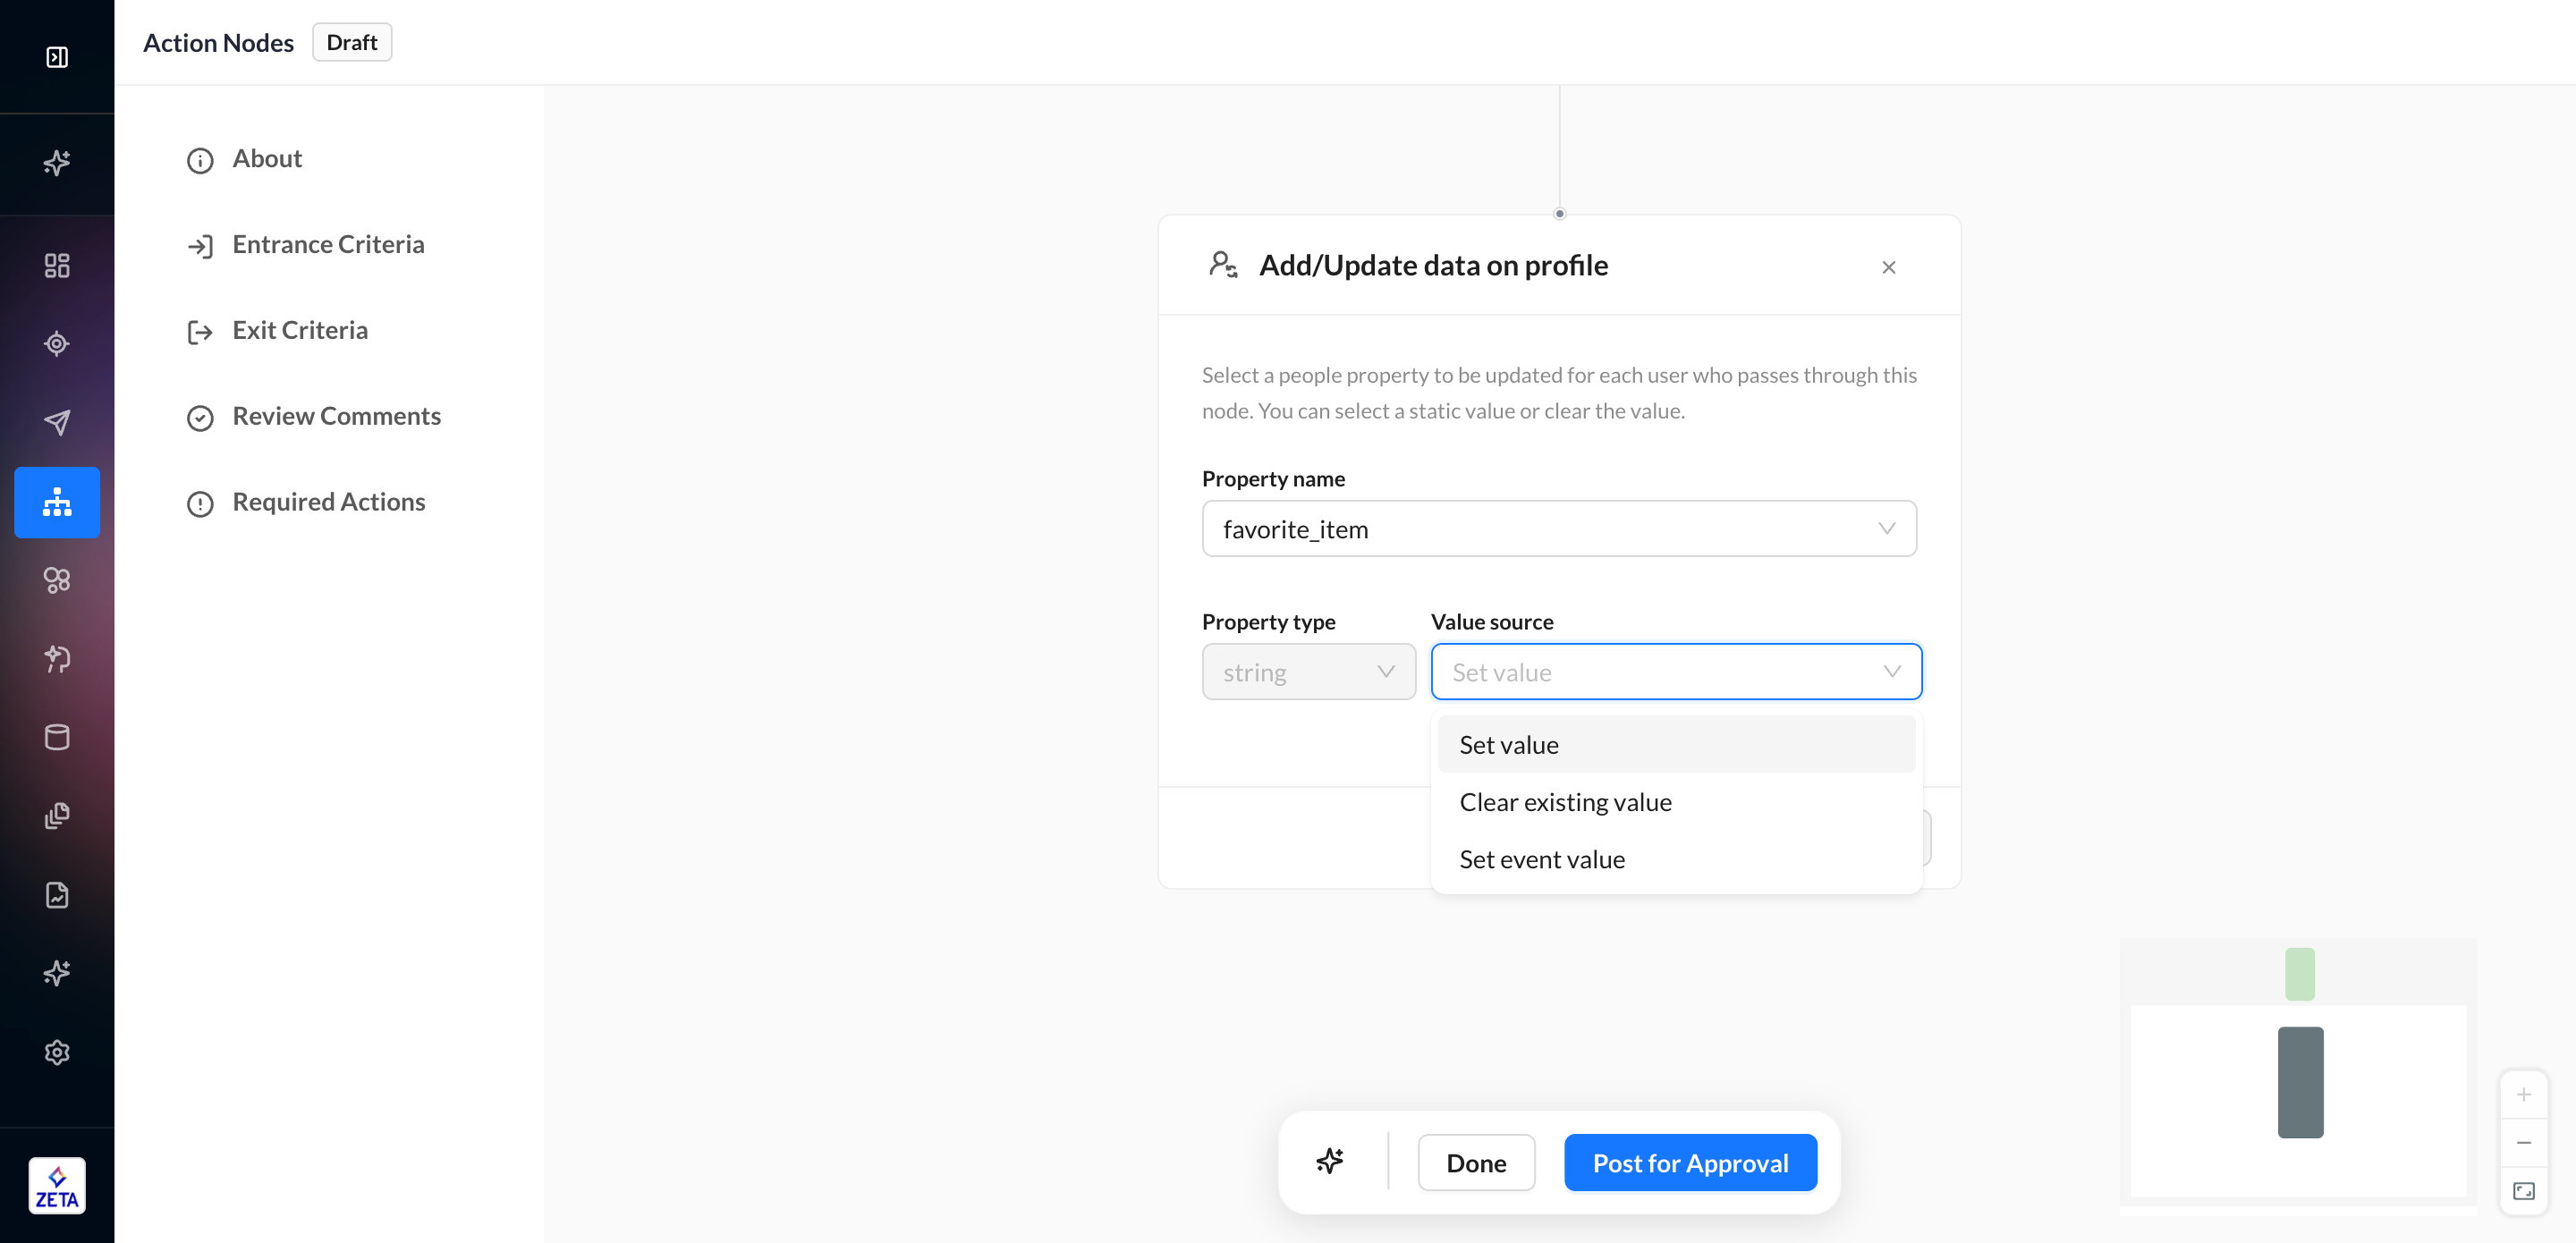
Task: Open the Entrance Criteria section
Action: [328, 244]
